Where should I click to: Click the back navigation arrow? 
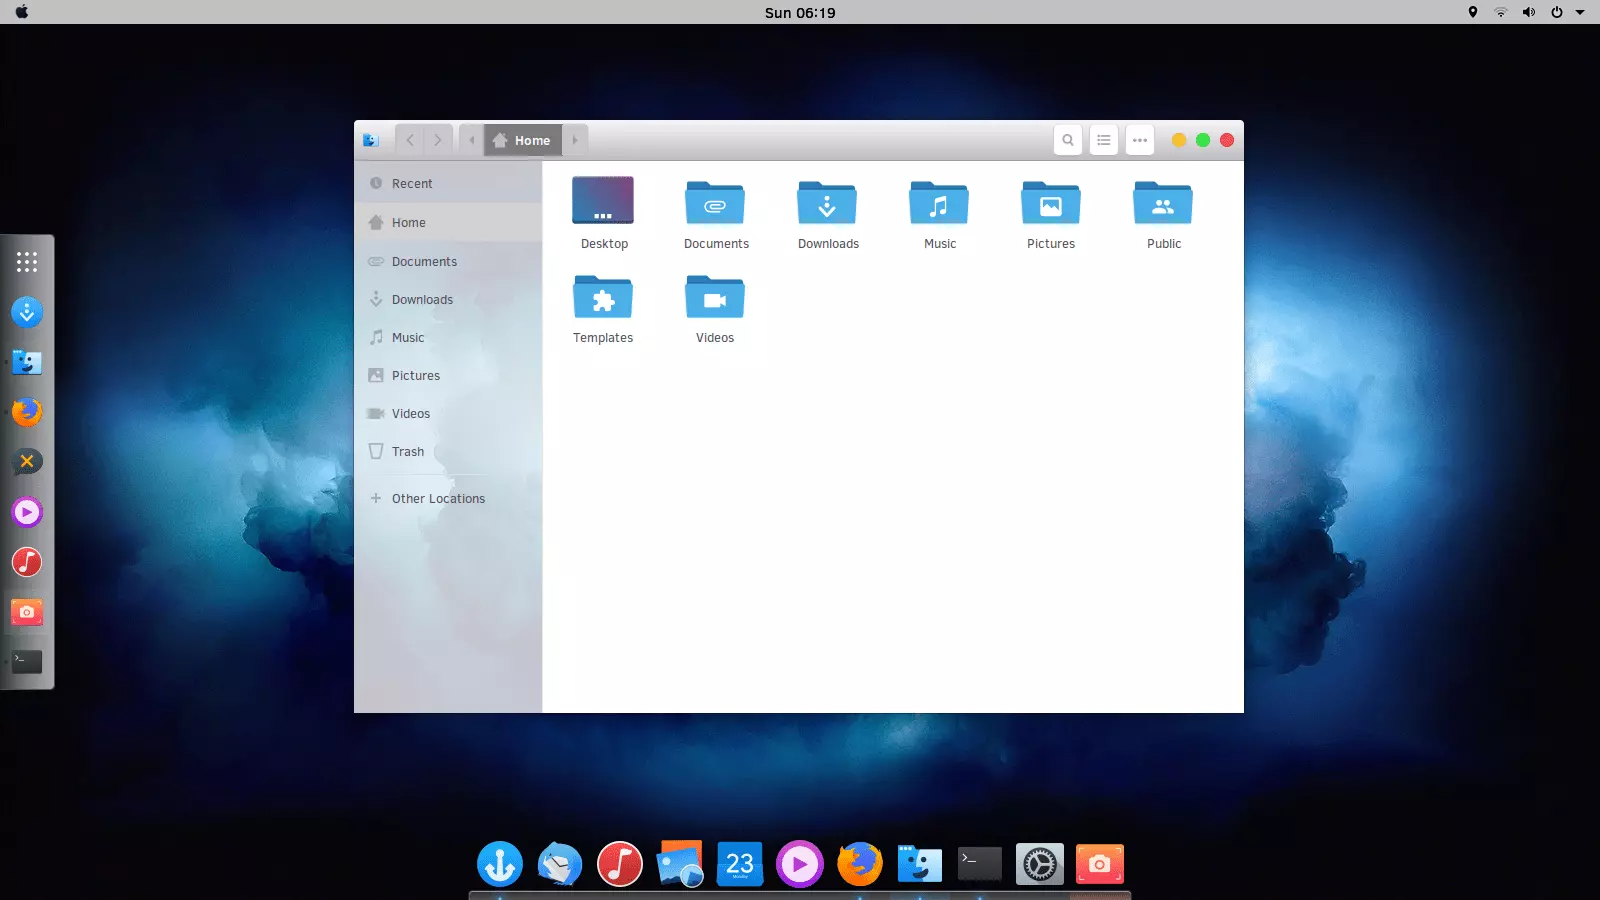pos(410,140)
